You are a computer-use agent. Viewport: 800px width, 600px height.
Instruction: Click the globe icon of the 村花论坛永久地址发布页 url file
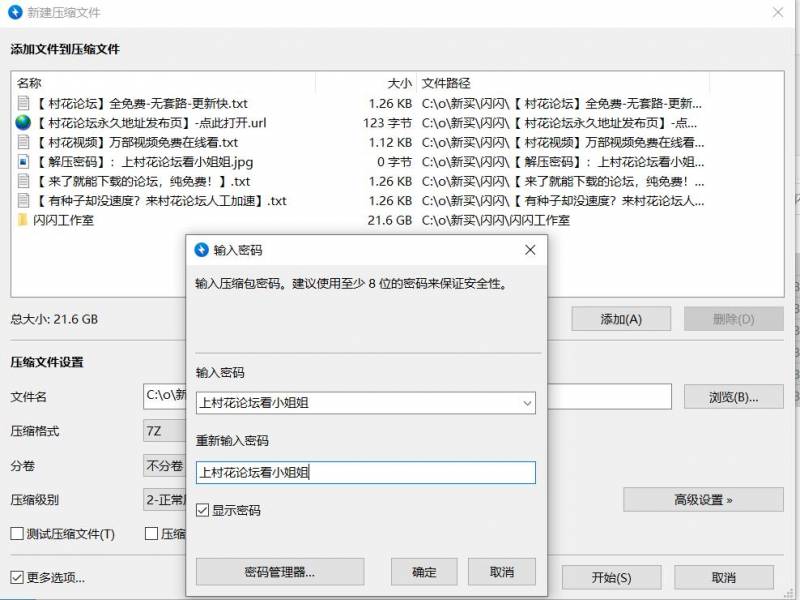pyautogui.click(x=22, y=123)
